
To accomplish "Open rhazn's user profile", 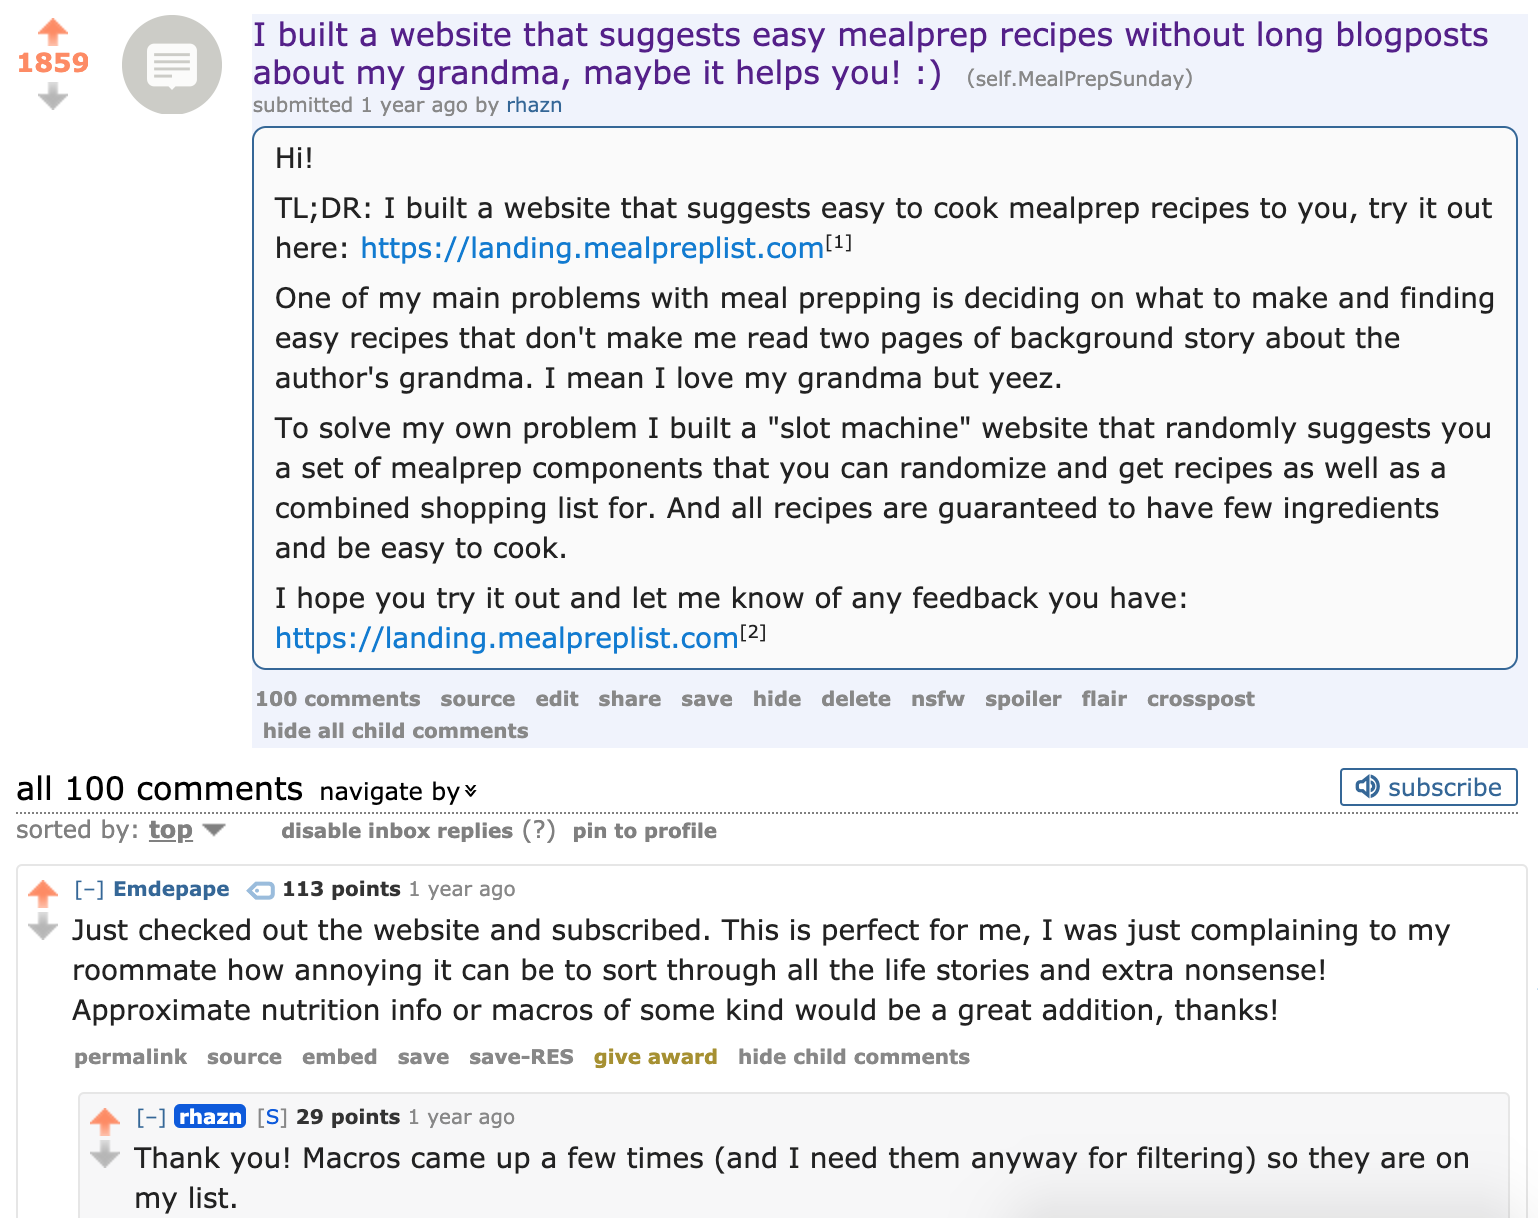I will tap(533, 104).
